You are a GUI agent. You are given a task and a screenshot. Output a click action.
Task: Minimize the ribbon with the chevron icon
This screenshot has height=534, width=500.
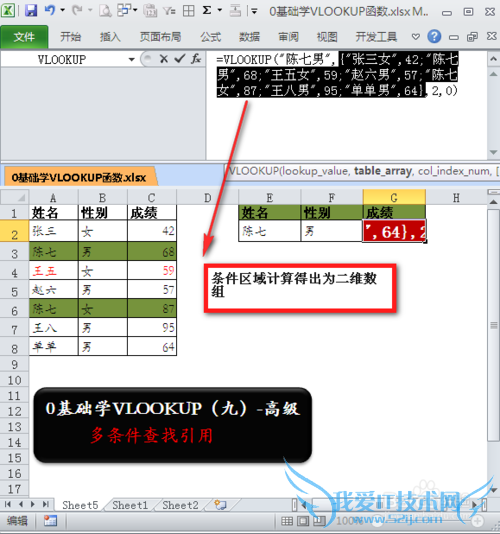(415, 36)
